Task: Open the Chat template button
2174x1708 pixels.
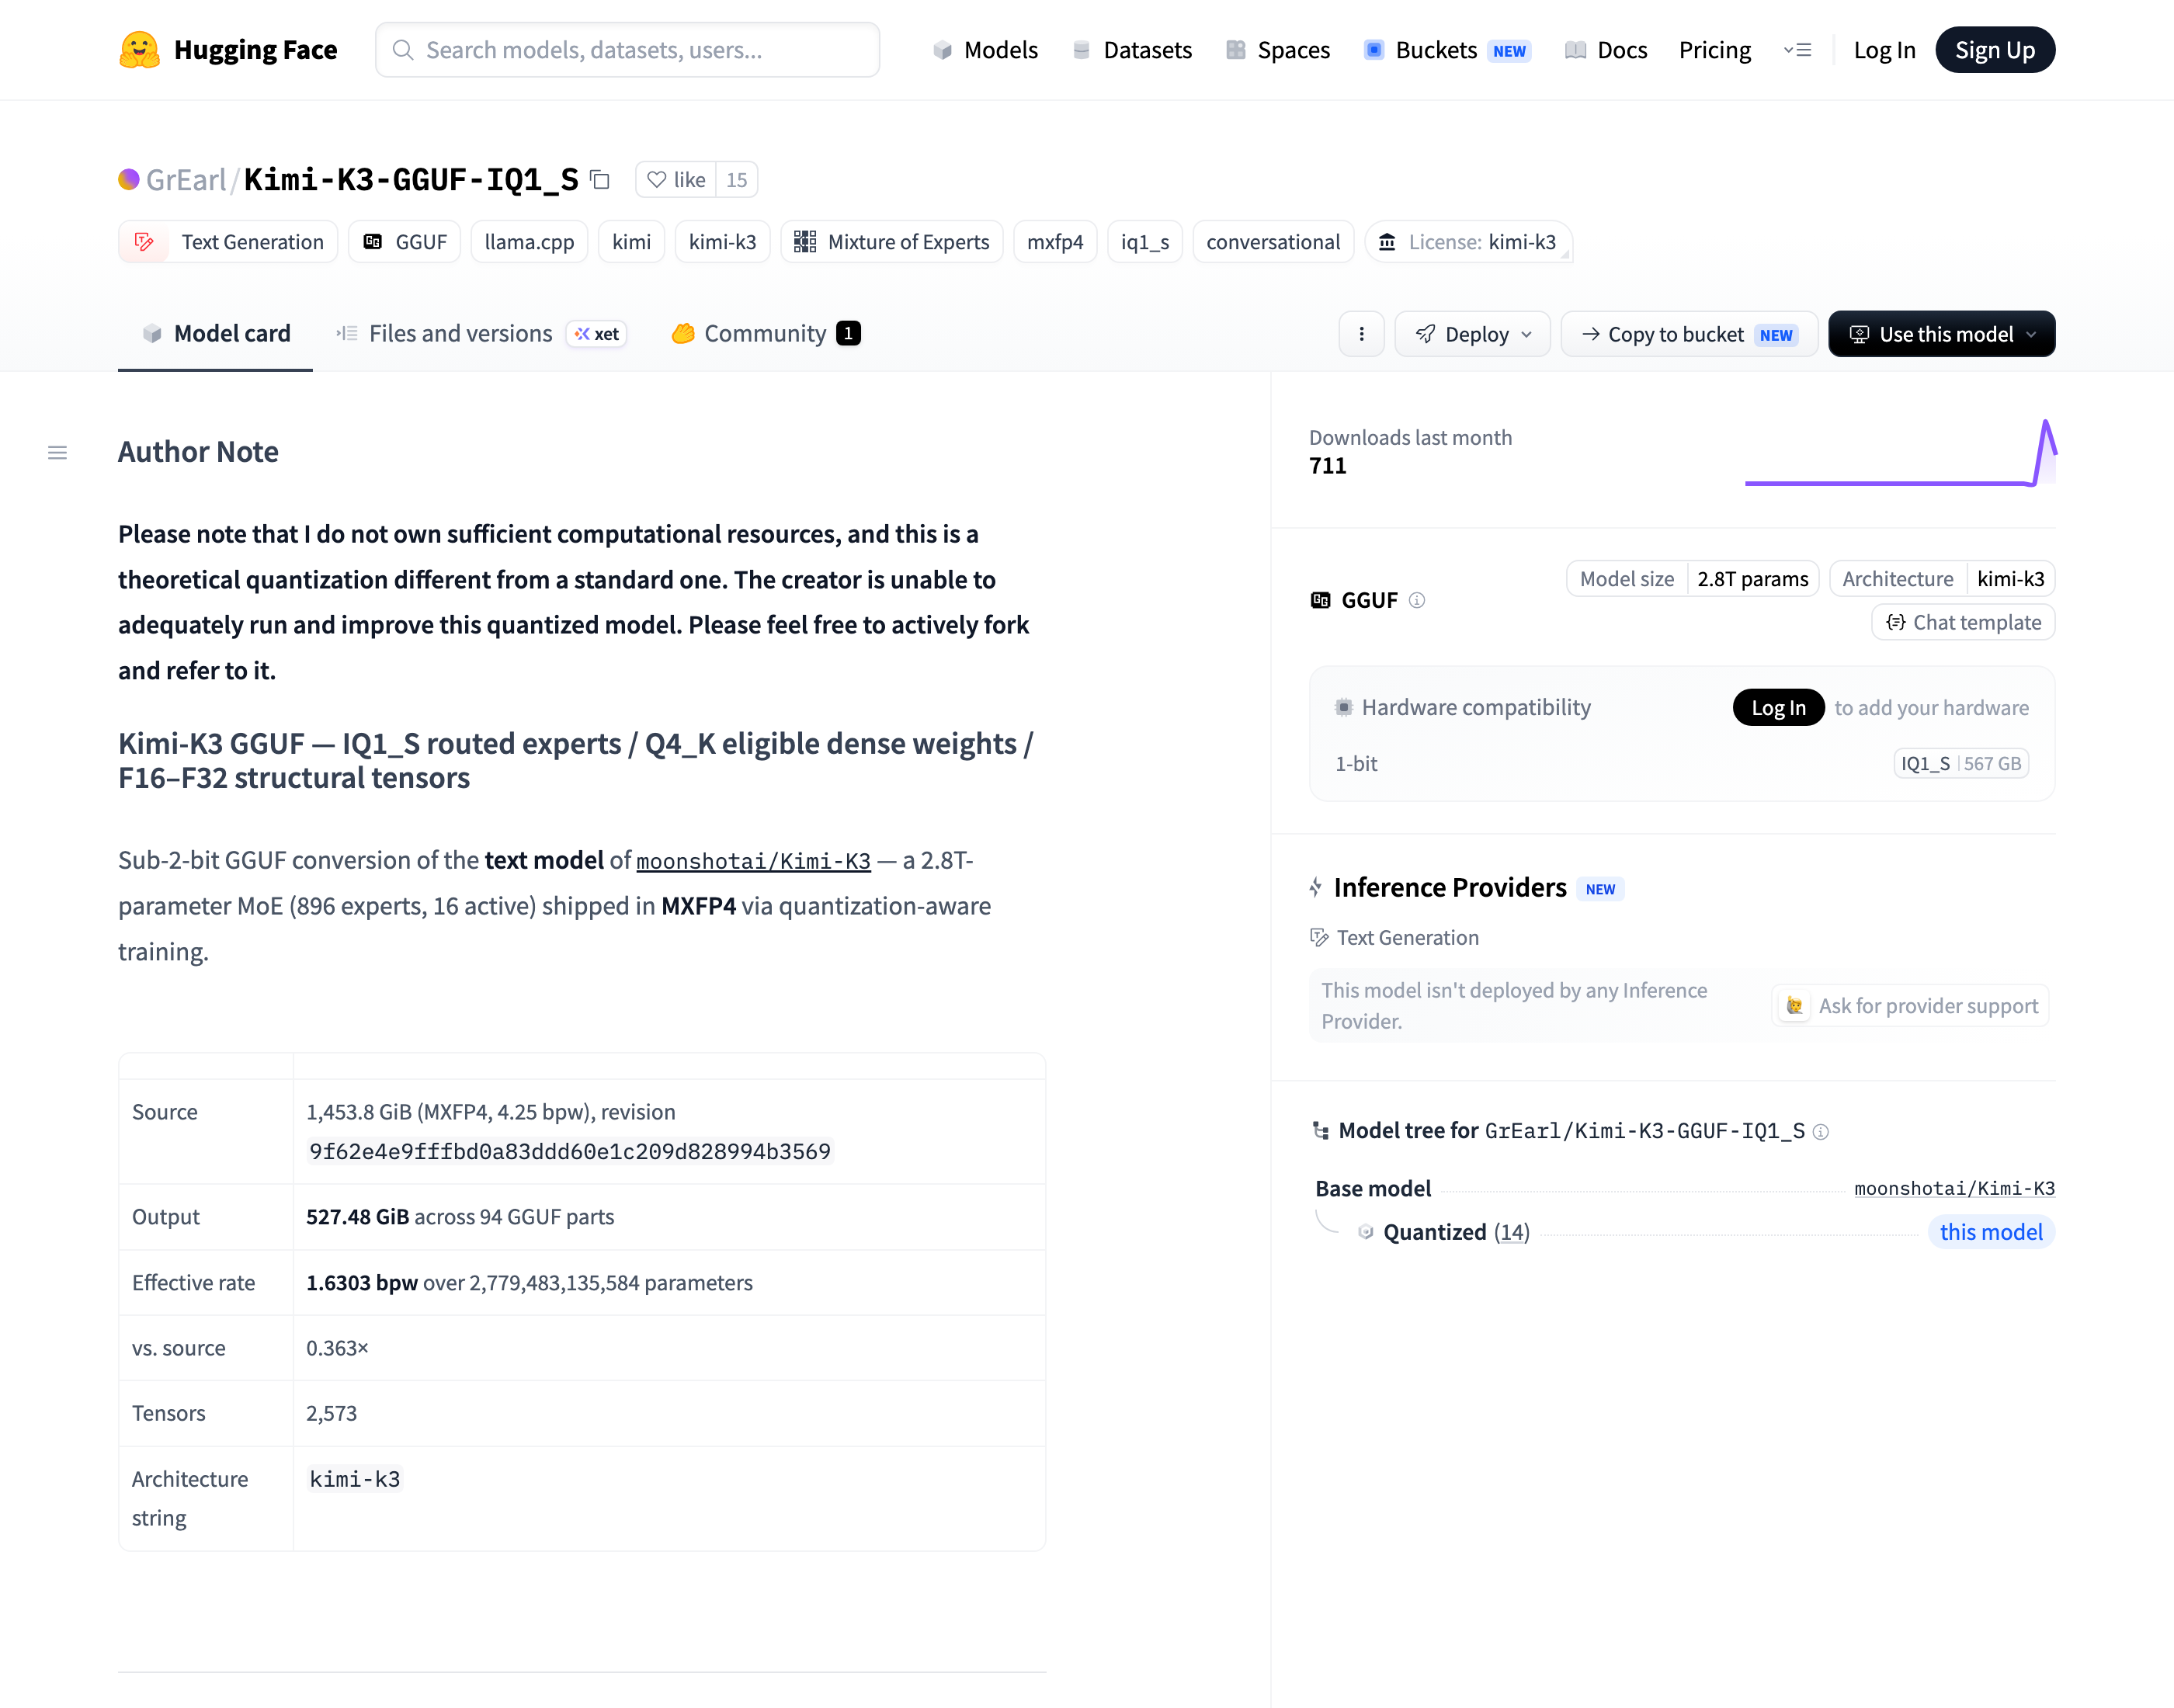Action: [1963, 623]
